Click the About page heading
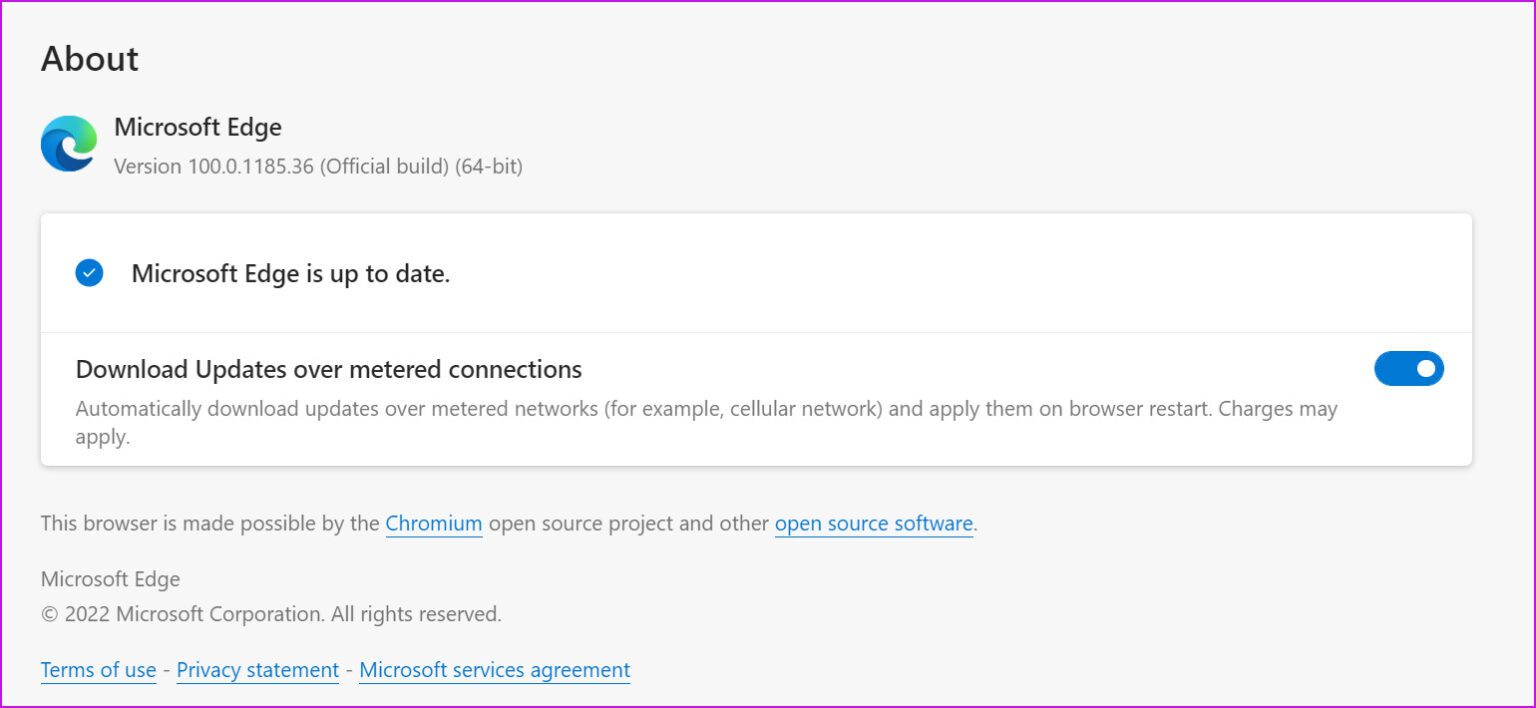The width and height of the screenshot is (1536, 708). 89,59
